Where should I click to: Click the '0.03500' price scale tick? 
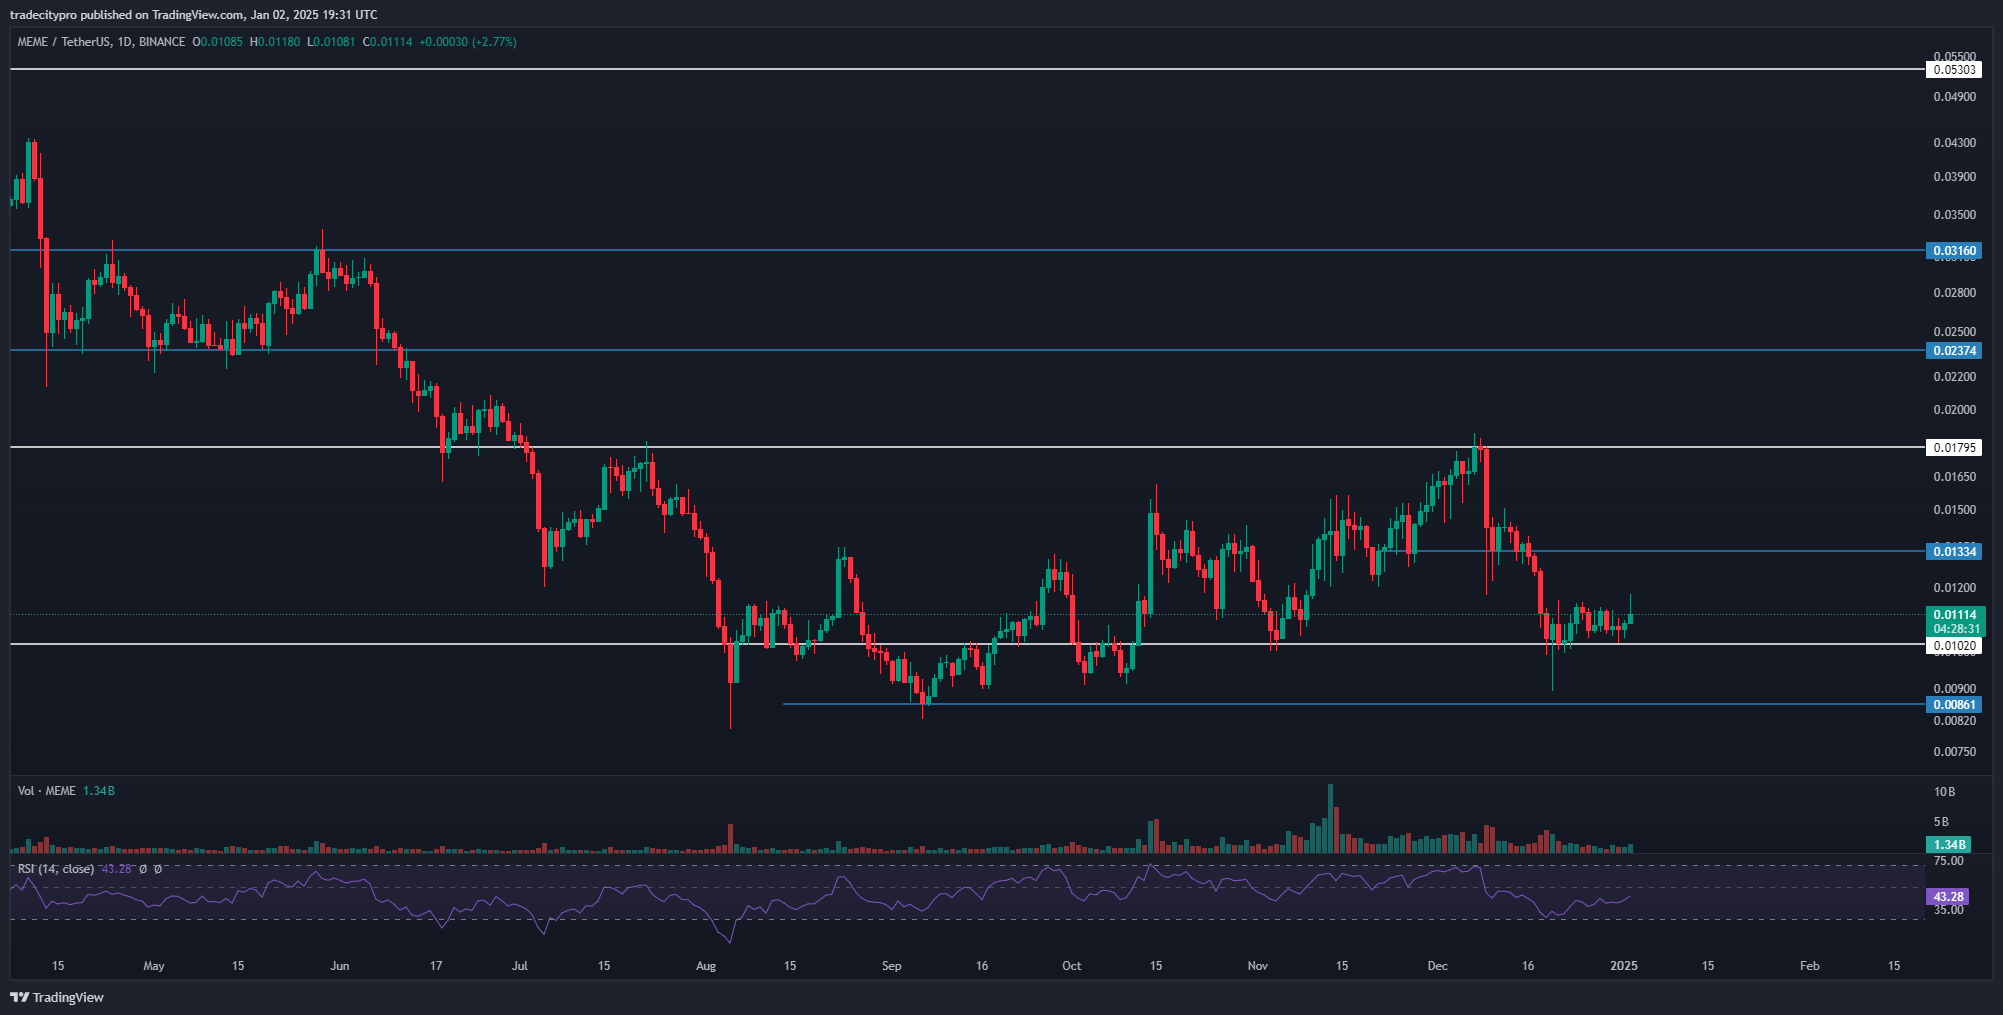click(1954, 215)
